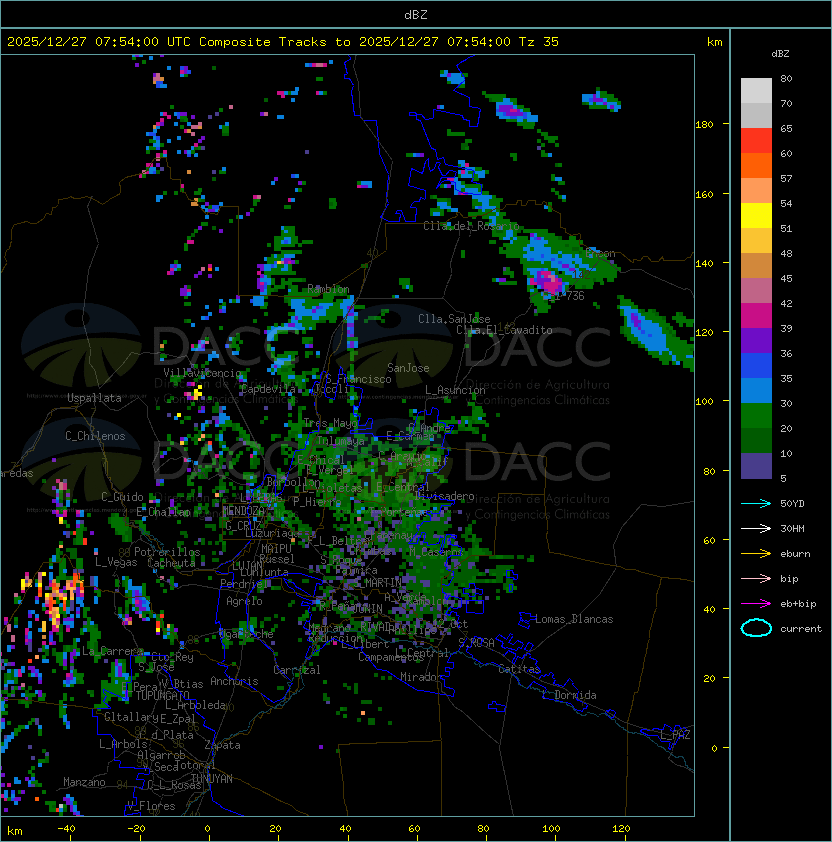Click the C_Guido place label
This screenshot has width=832, height=842.
[122, 497]
